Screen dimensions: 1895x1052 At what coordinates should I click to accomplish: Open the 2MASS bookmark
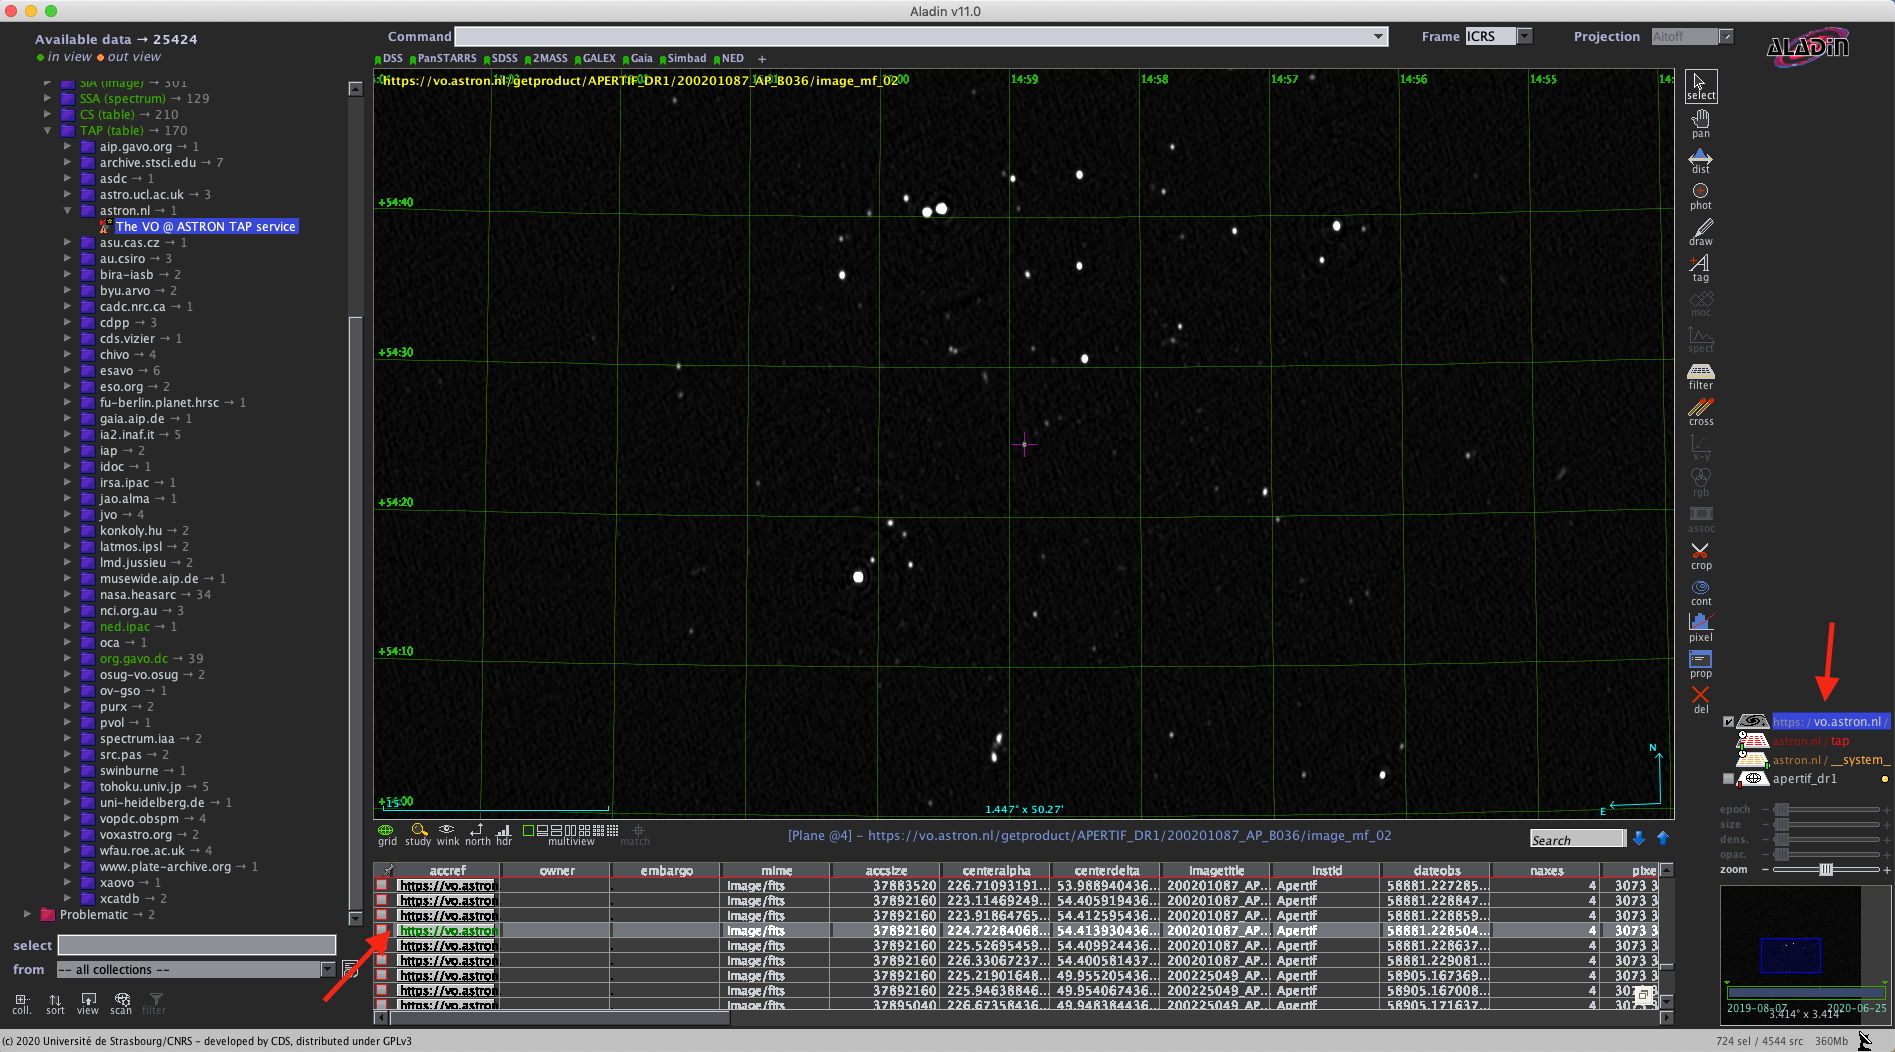point(546,59)
